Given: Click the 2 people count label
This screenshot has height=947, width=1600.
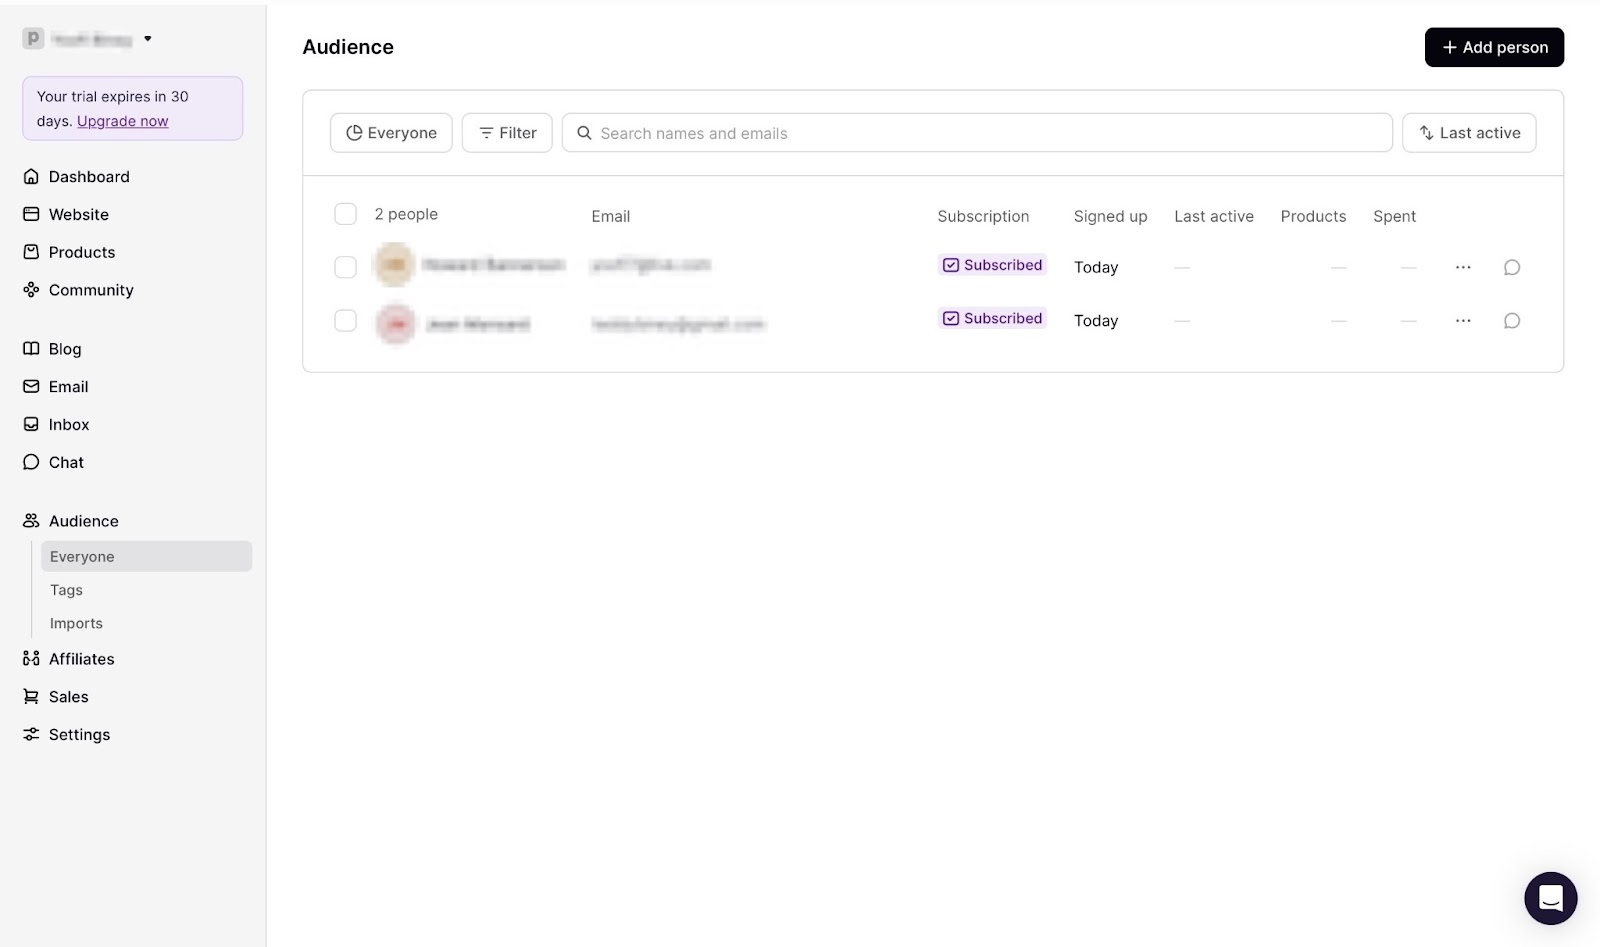Looking at the screenshot, I should tap(406, 214).
